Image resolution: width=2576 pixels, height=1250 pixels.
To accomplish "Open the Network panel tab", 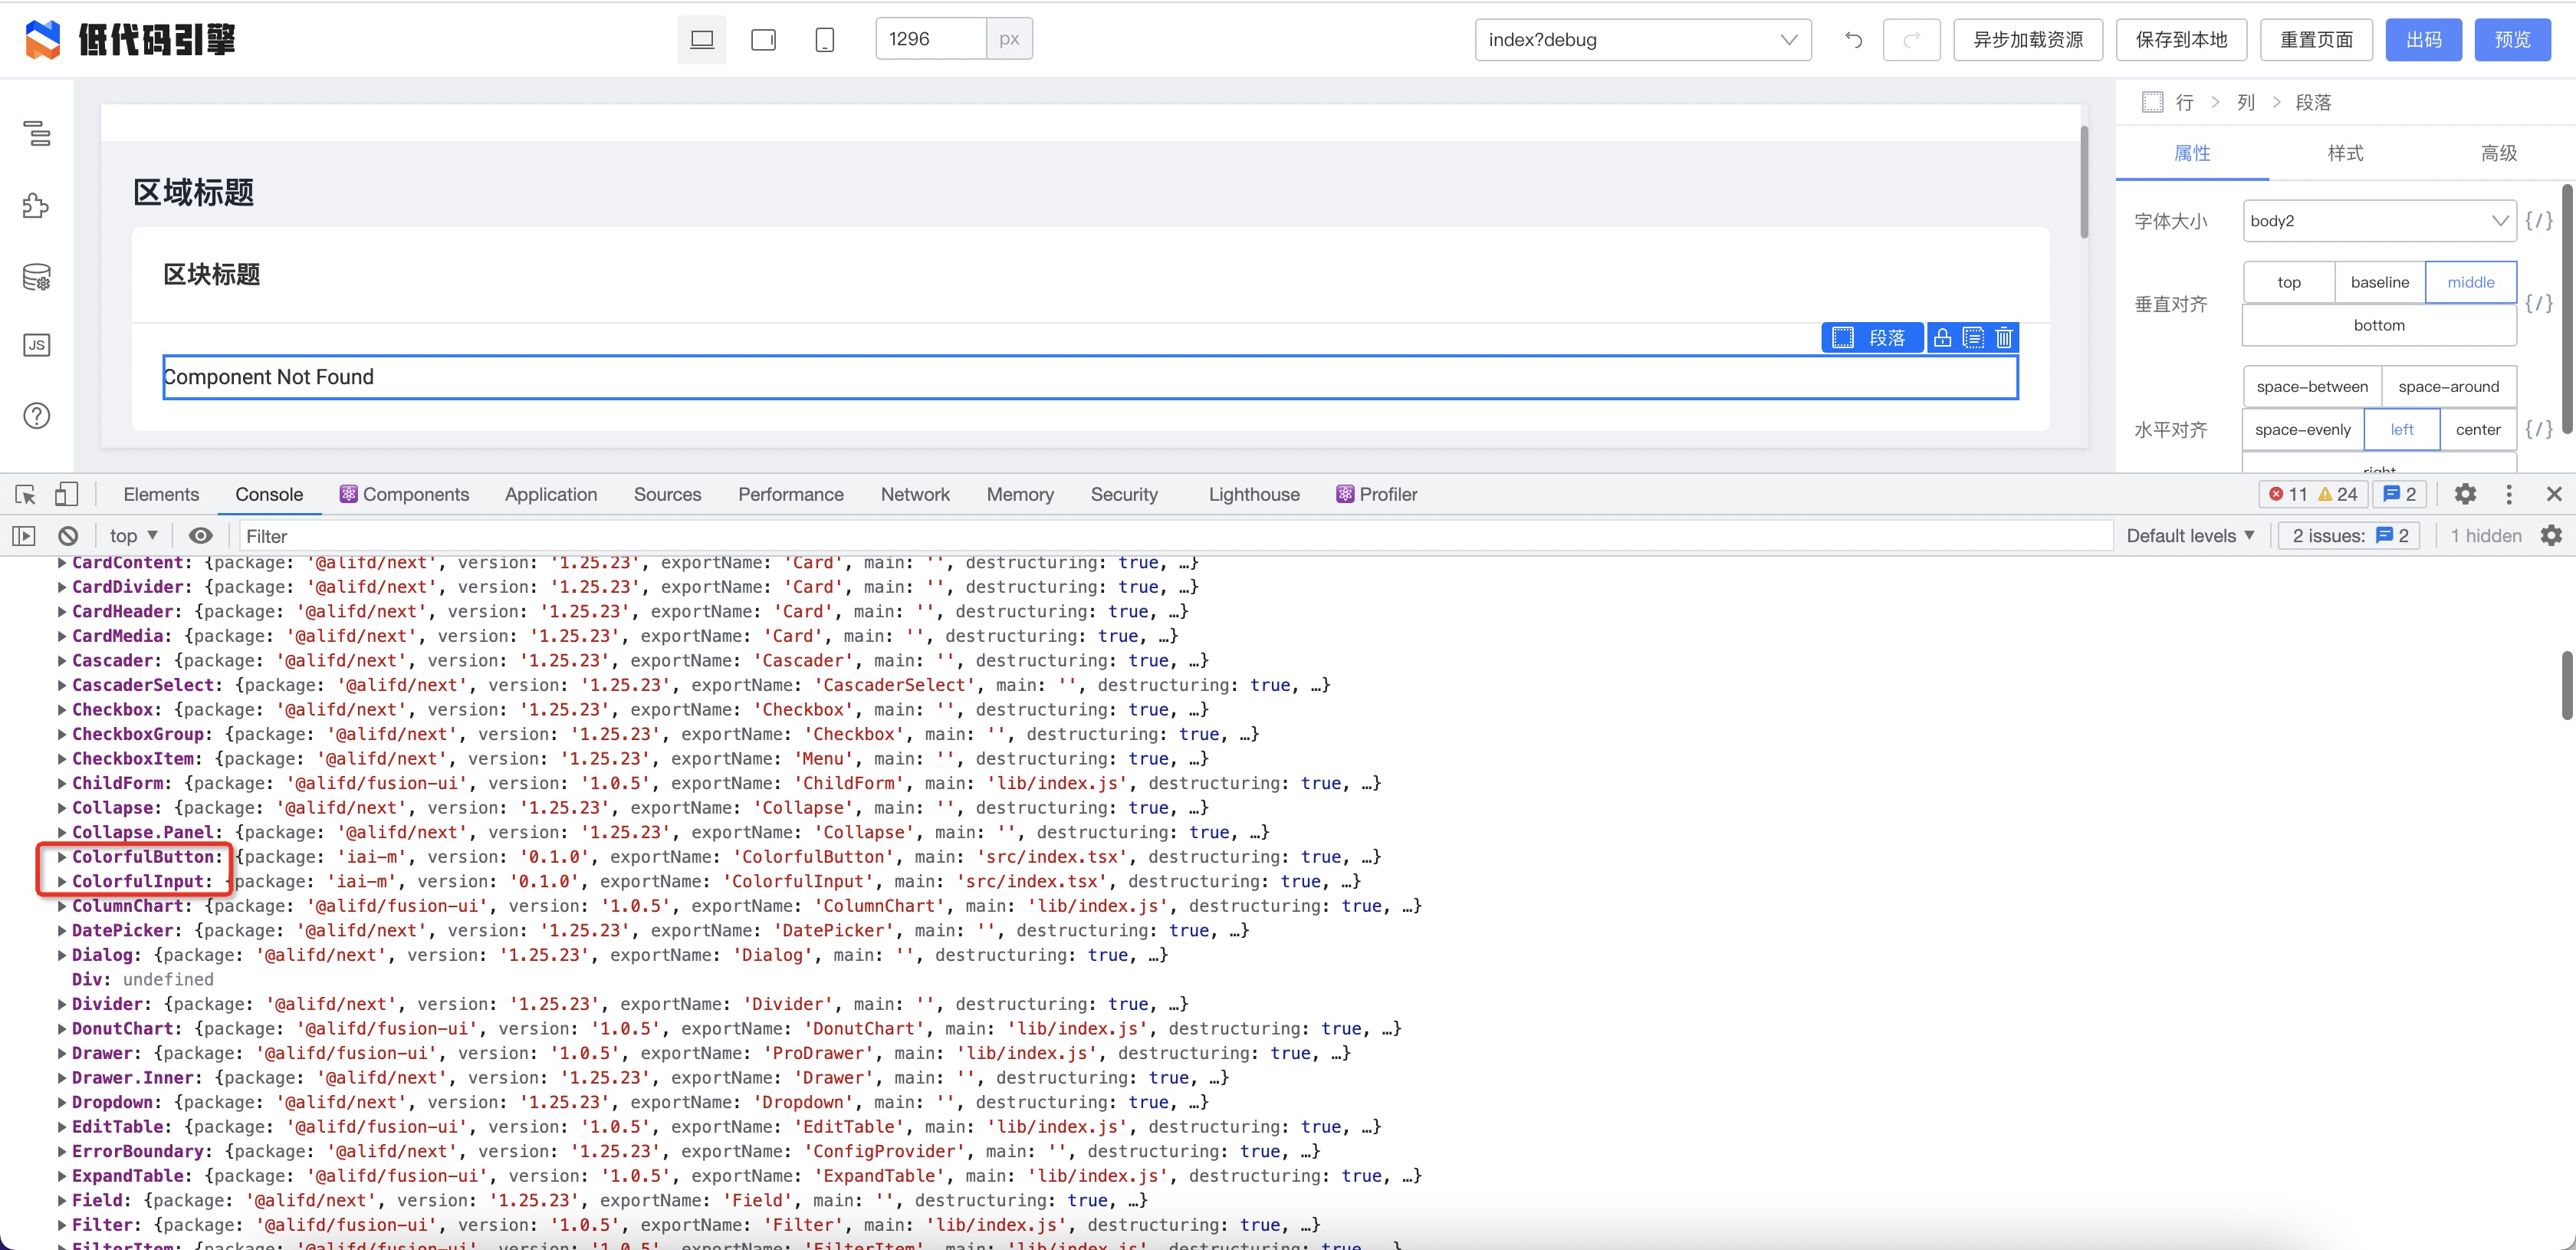I will 915,493.
